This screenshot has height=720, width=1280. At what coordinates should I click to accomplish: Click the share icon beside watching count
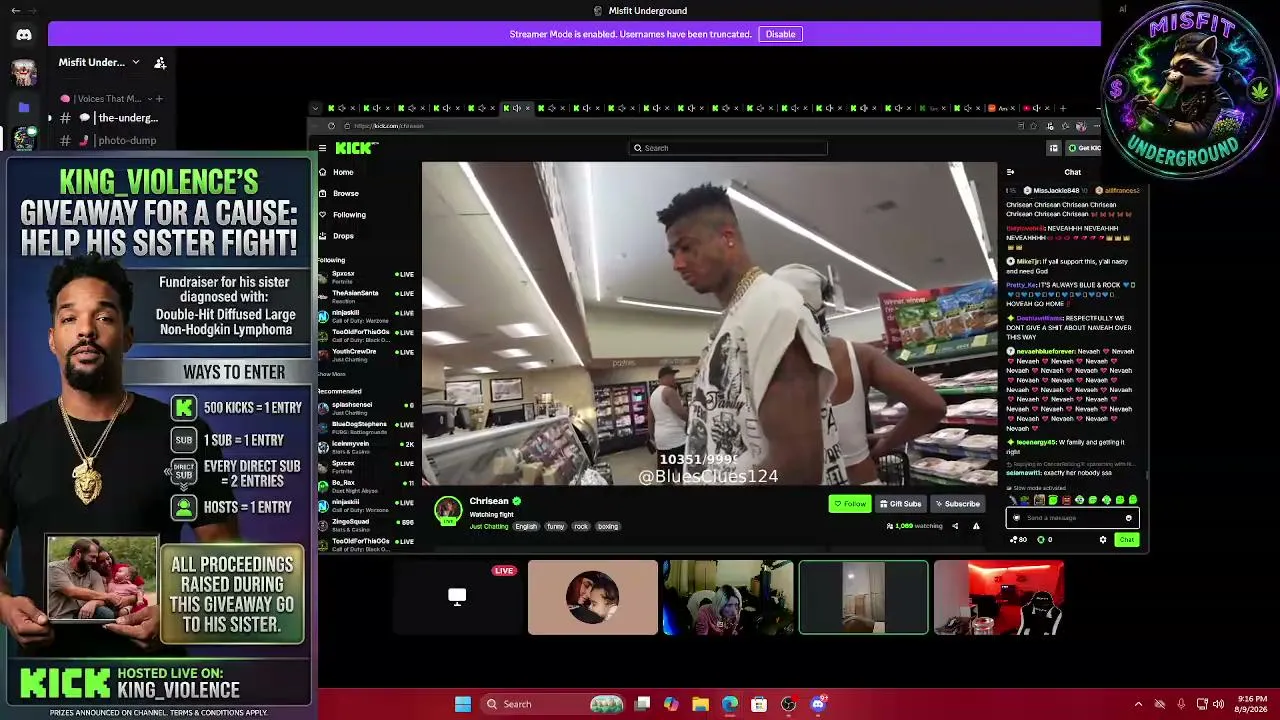955,526
